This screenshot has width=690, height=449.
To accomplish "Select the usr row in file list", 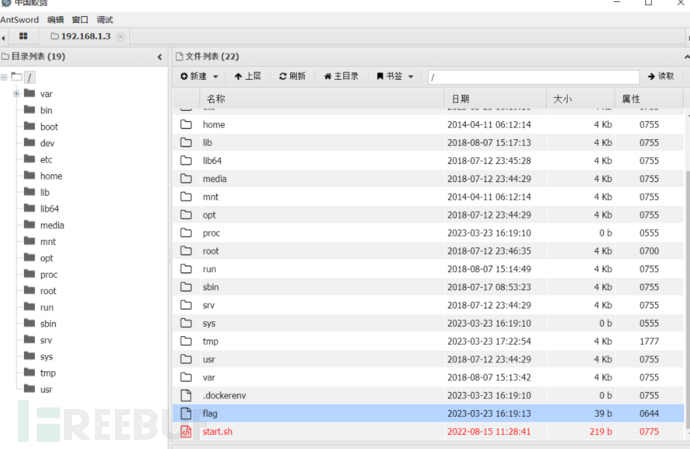I will tap(428, 359).
